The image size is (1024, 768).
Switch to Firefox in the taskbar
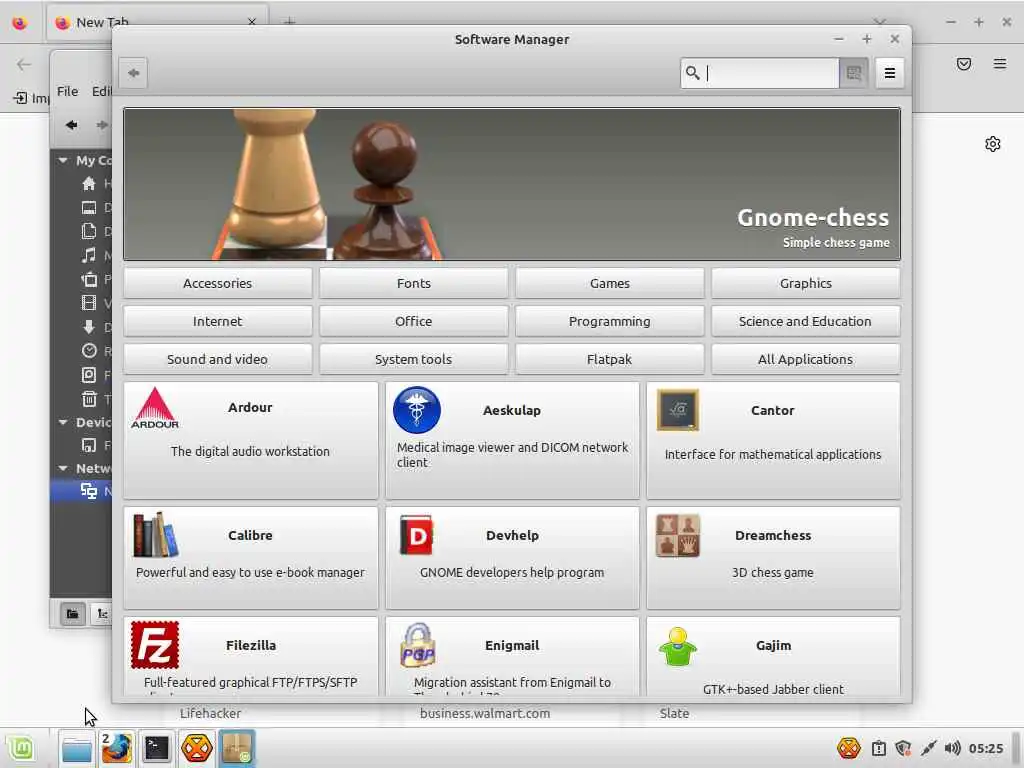pyautogui.click(x=116, y=748)
